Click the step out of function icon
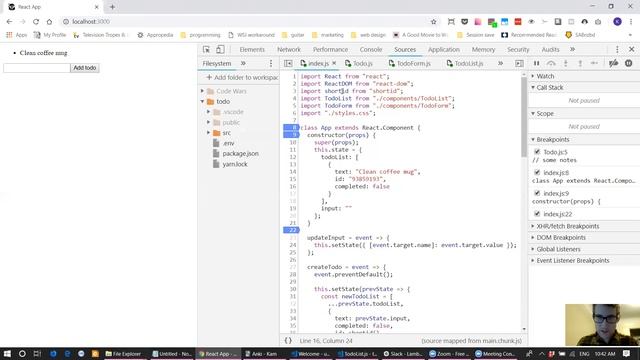640x360 pixels. (x=580, y=63)
